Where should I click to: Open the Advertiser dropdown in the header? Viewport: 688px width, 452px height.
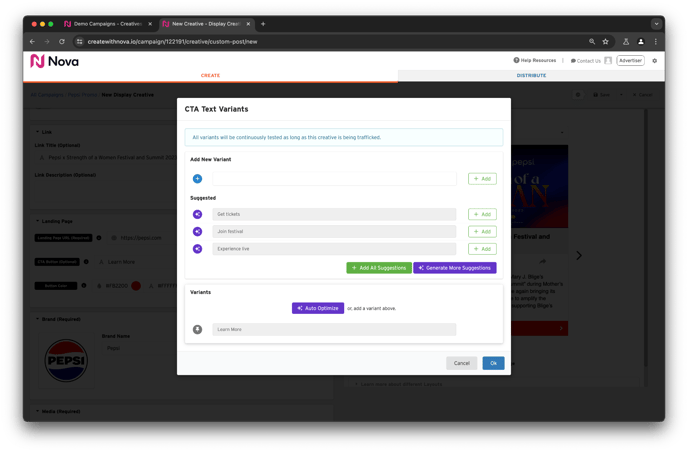[x=630, y=61]
